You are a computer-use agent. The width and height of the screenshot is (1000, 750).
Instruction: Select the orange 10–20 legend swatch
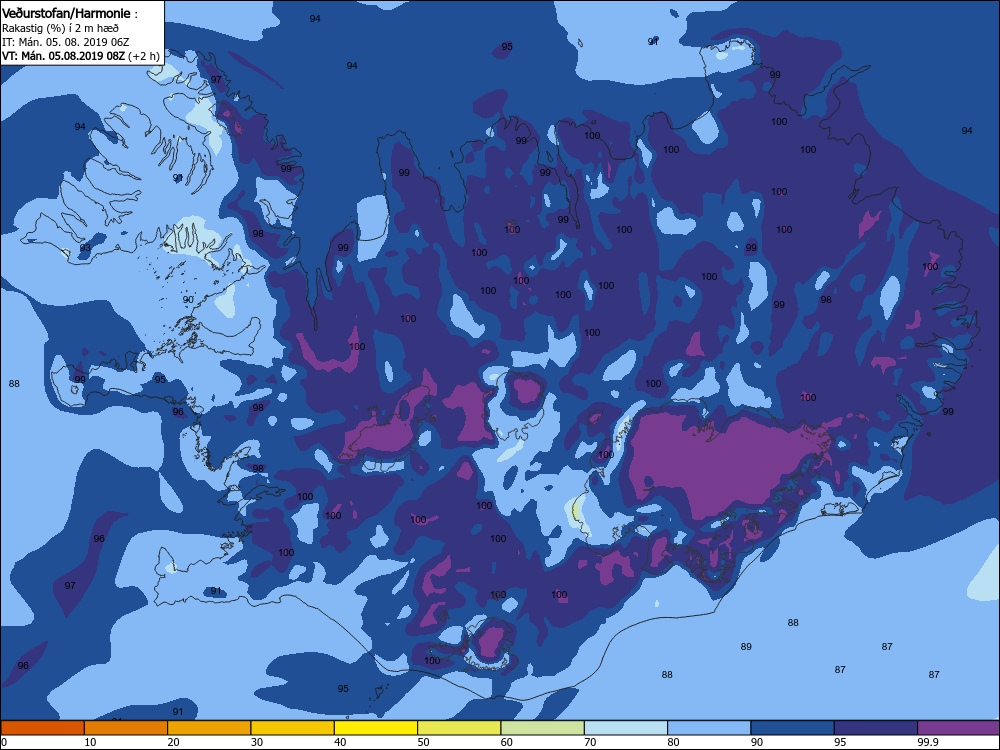click(x=126, y=728)
